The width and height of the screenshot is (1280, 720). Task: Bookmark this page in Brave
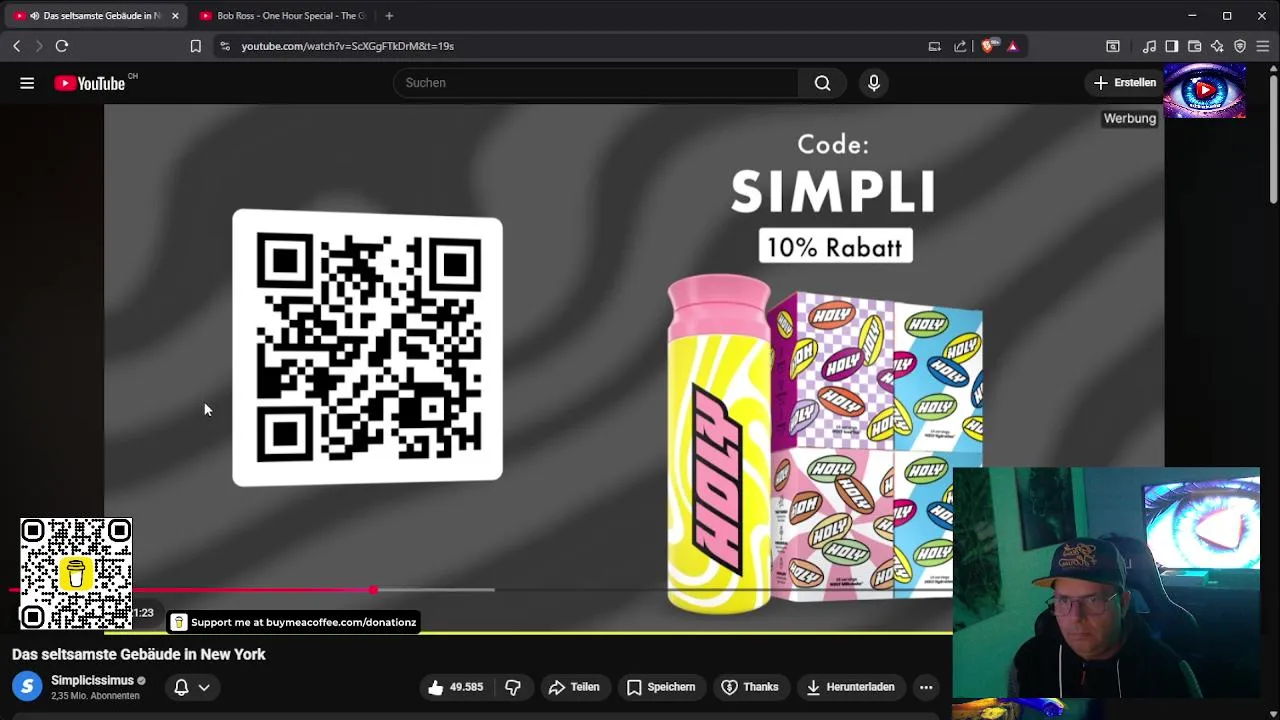click(196, 46)
